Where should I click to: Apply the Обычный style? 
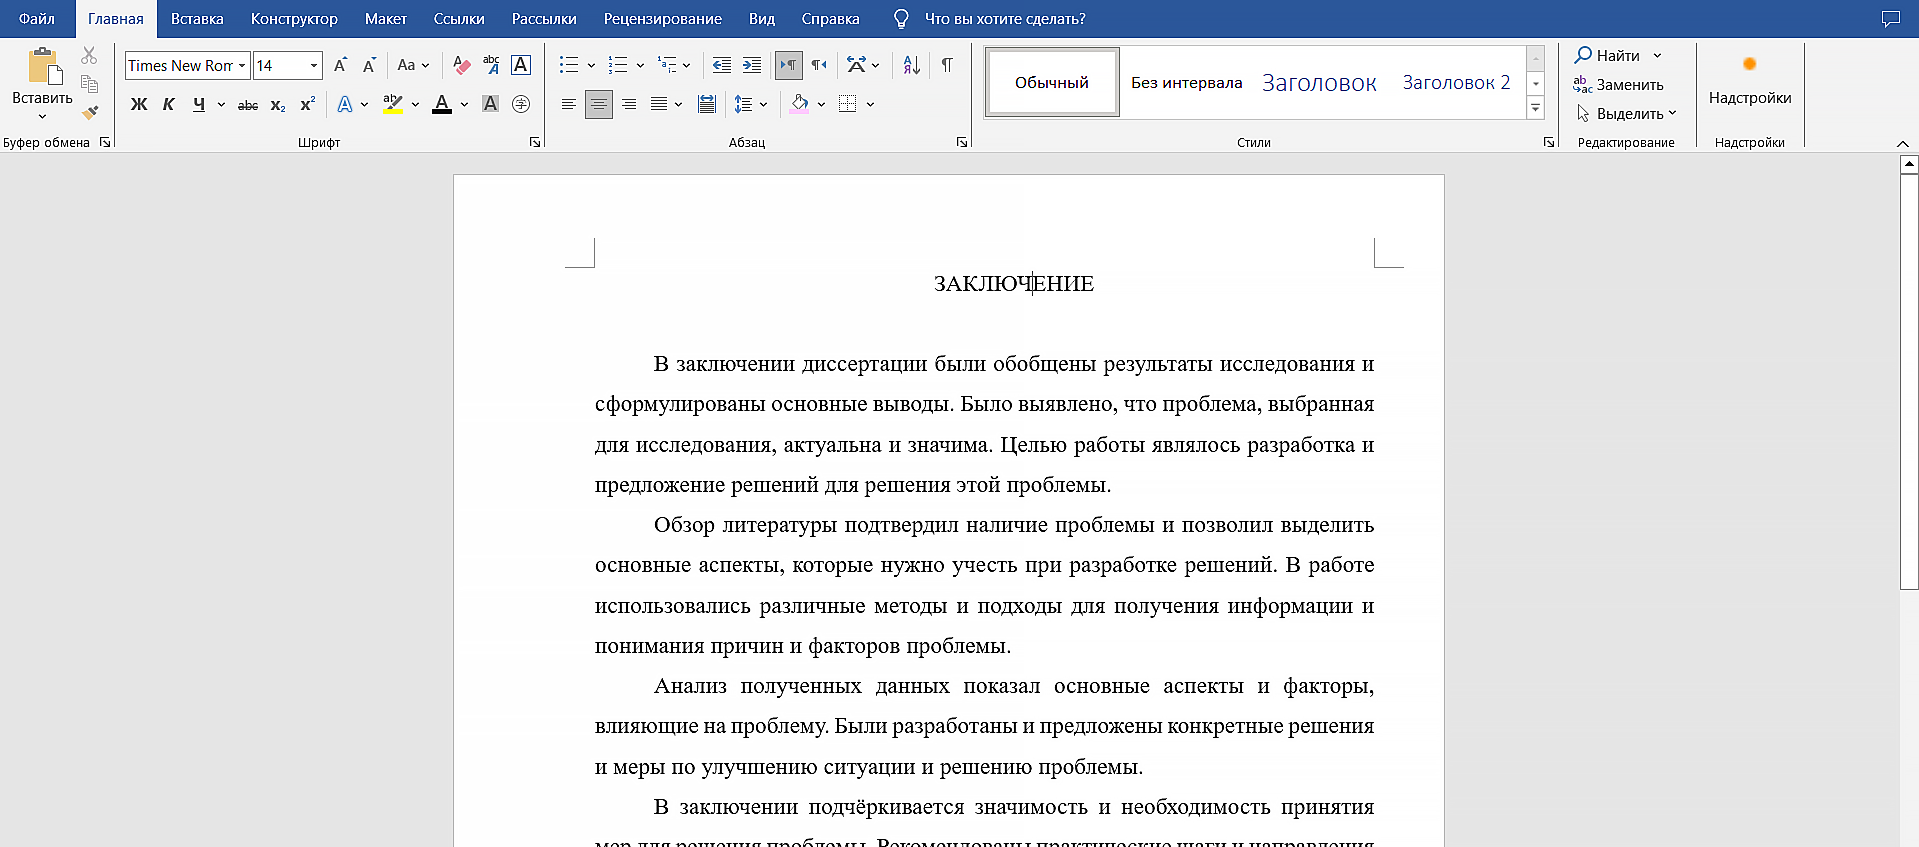tap(1052, 82)
